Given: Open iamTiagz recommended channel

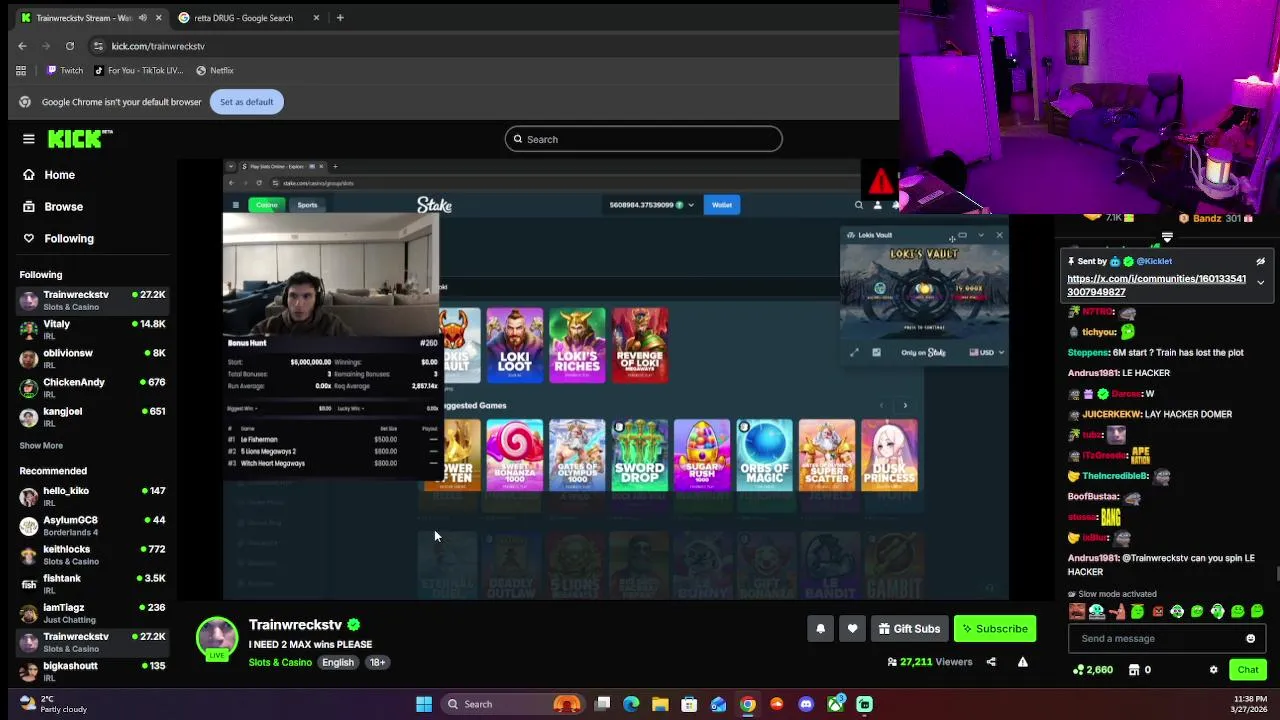Looking at the screenshot, I should click(x=92, y=612).
